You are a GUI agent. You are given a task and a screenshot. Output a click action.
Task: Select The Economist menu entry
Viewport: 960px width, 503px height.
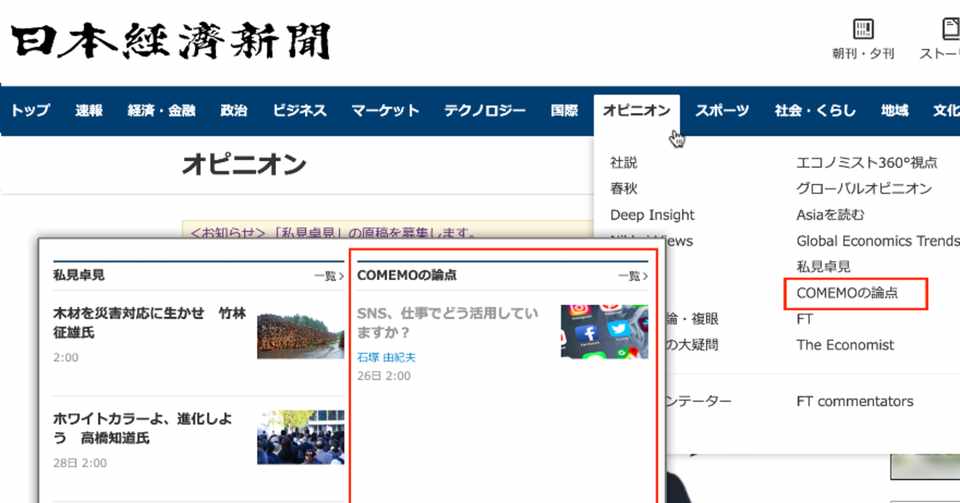(x=845, y=345)
